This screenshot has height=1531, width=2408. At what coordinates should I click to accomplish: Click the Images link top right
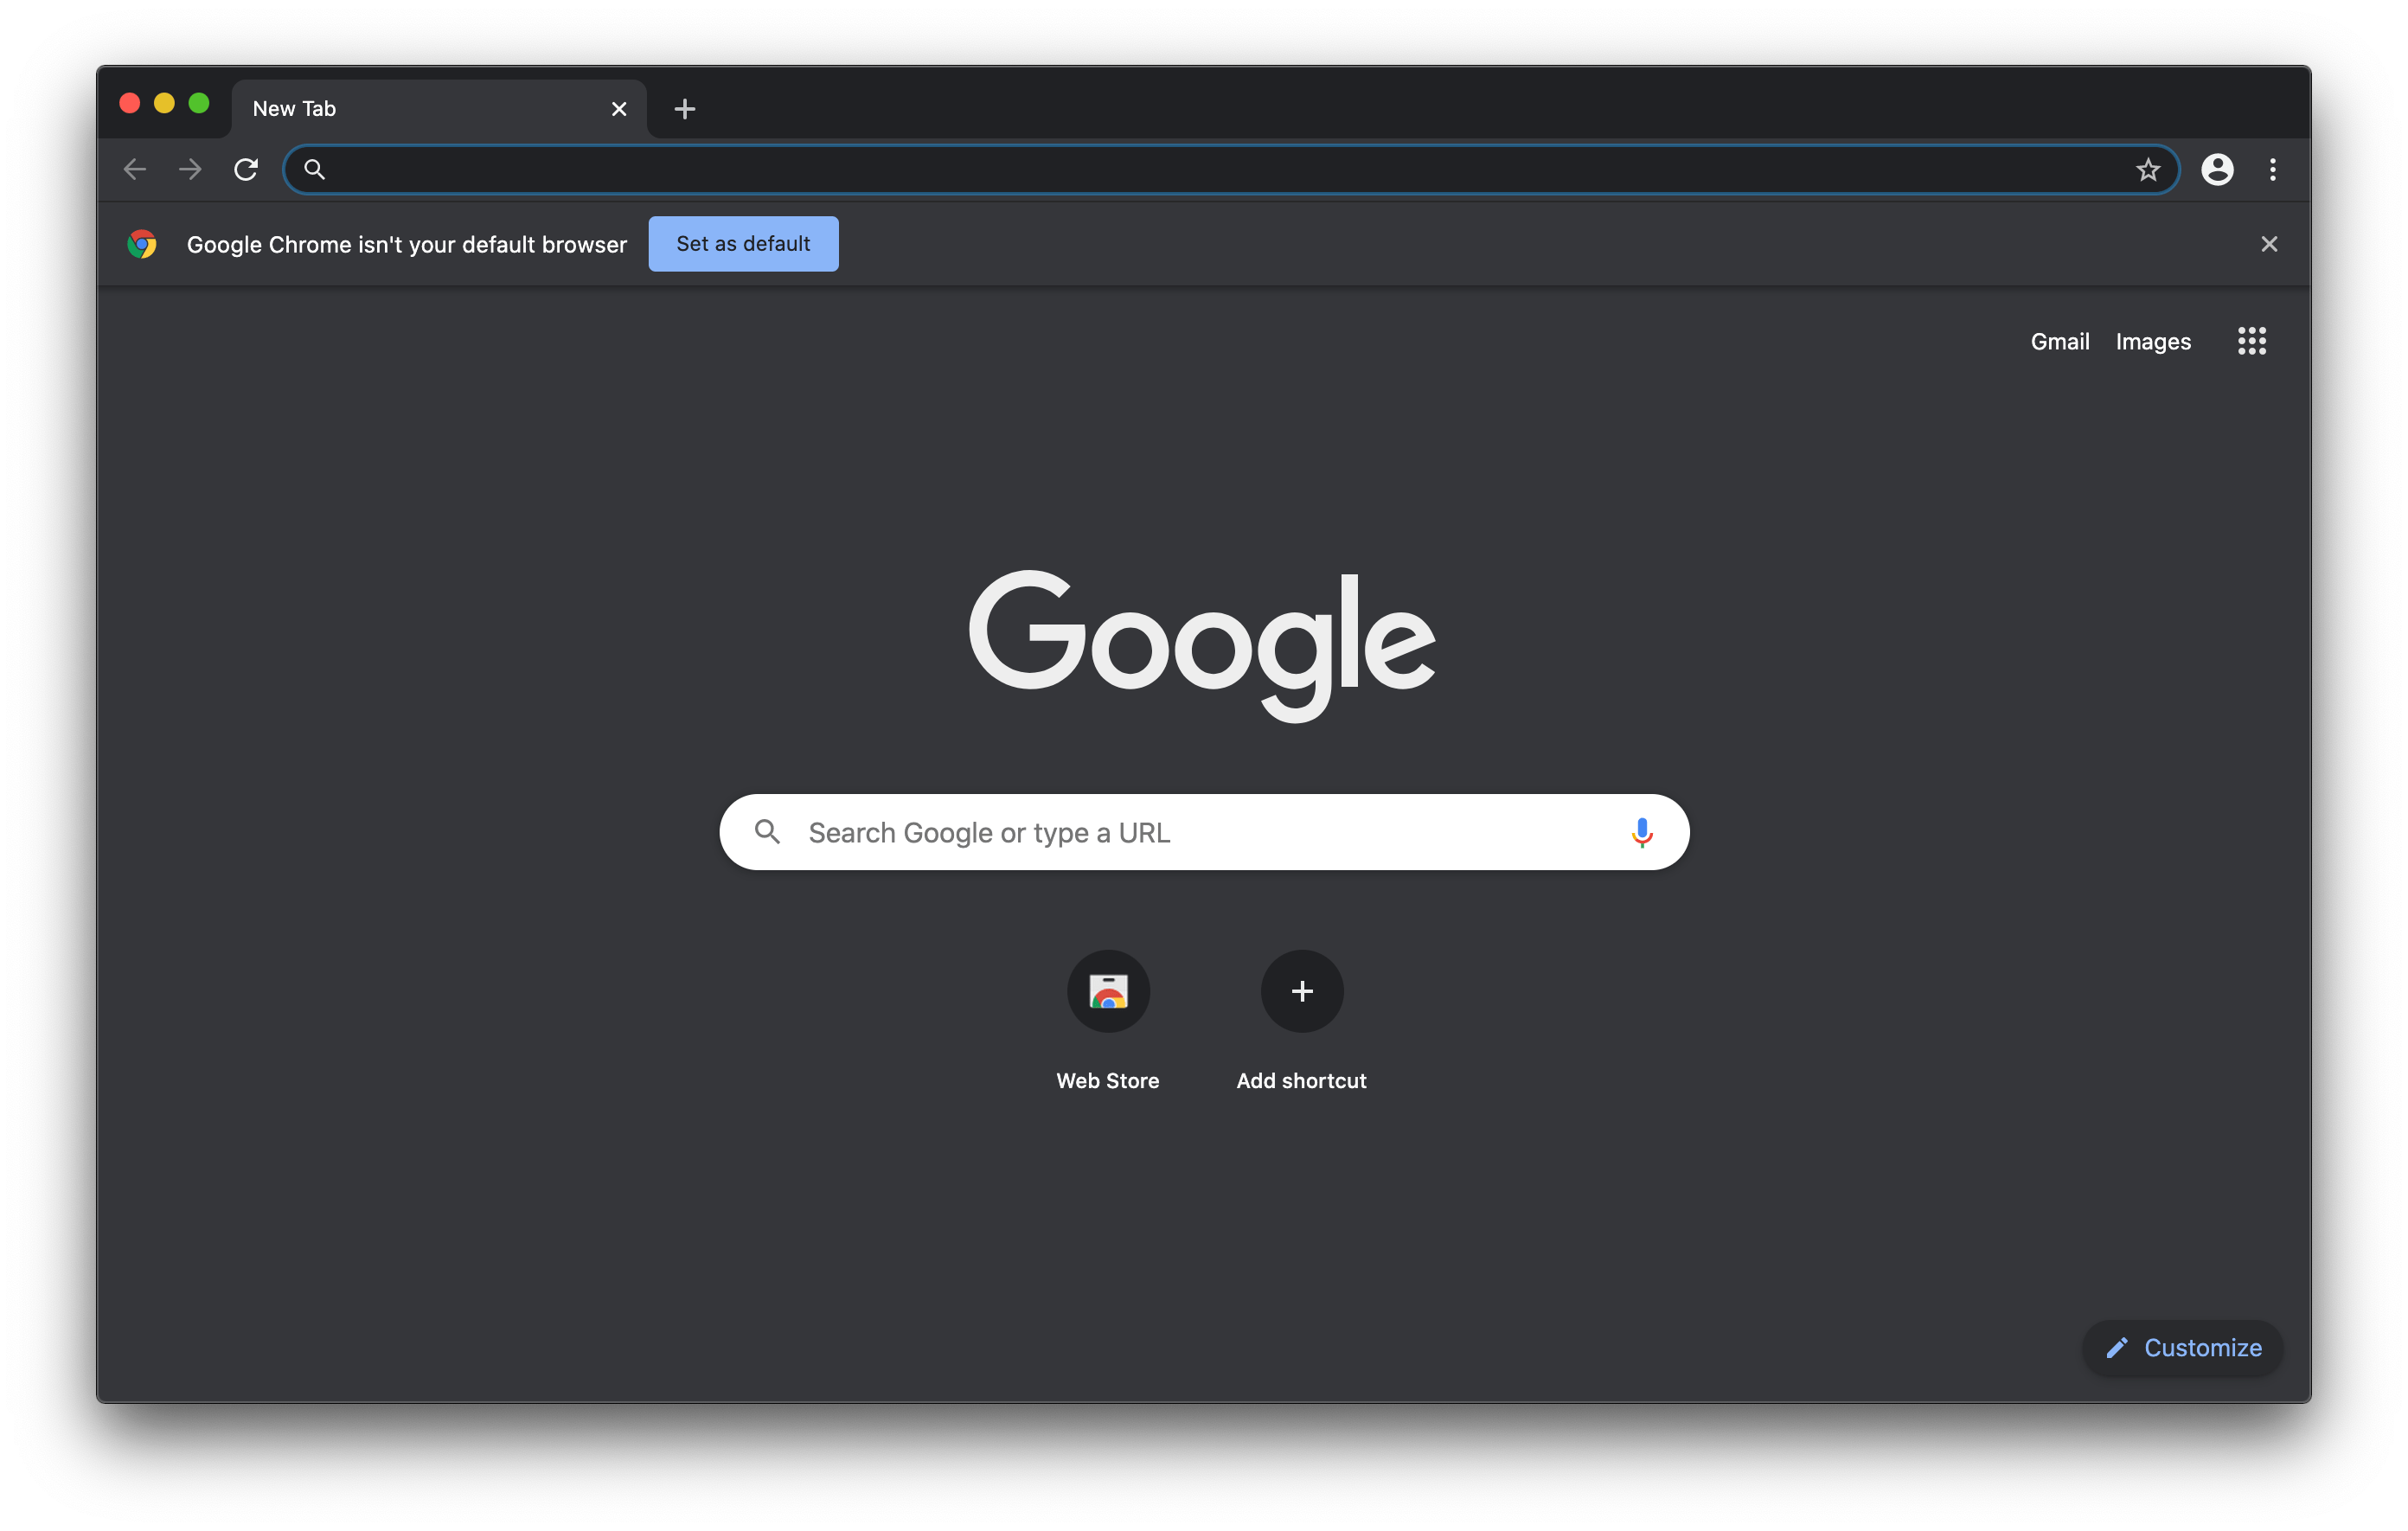coord(2155,341)
